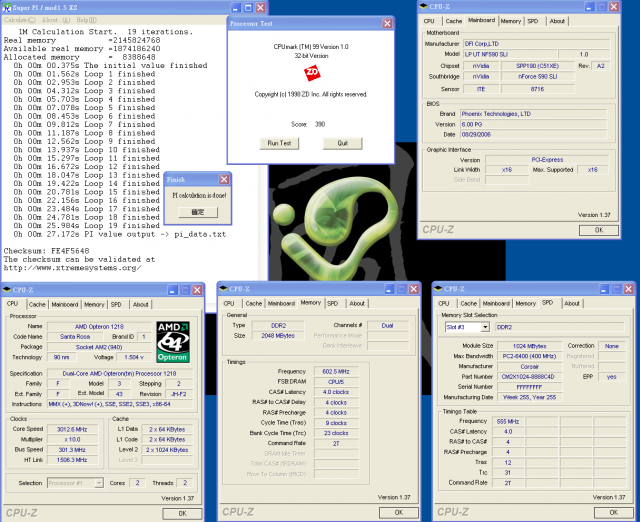This screenshot has height=522, width=640.
Task: Maximize the Super PI window
Action: coord(248,8)
